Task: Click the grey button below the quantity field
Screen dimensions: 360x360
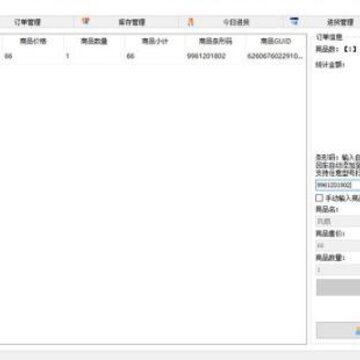Action: click(x=338, y=287)
